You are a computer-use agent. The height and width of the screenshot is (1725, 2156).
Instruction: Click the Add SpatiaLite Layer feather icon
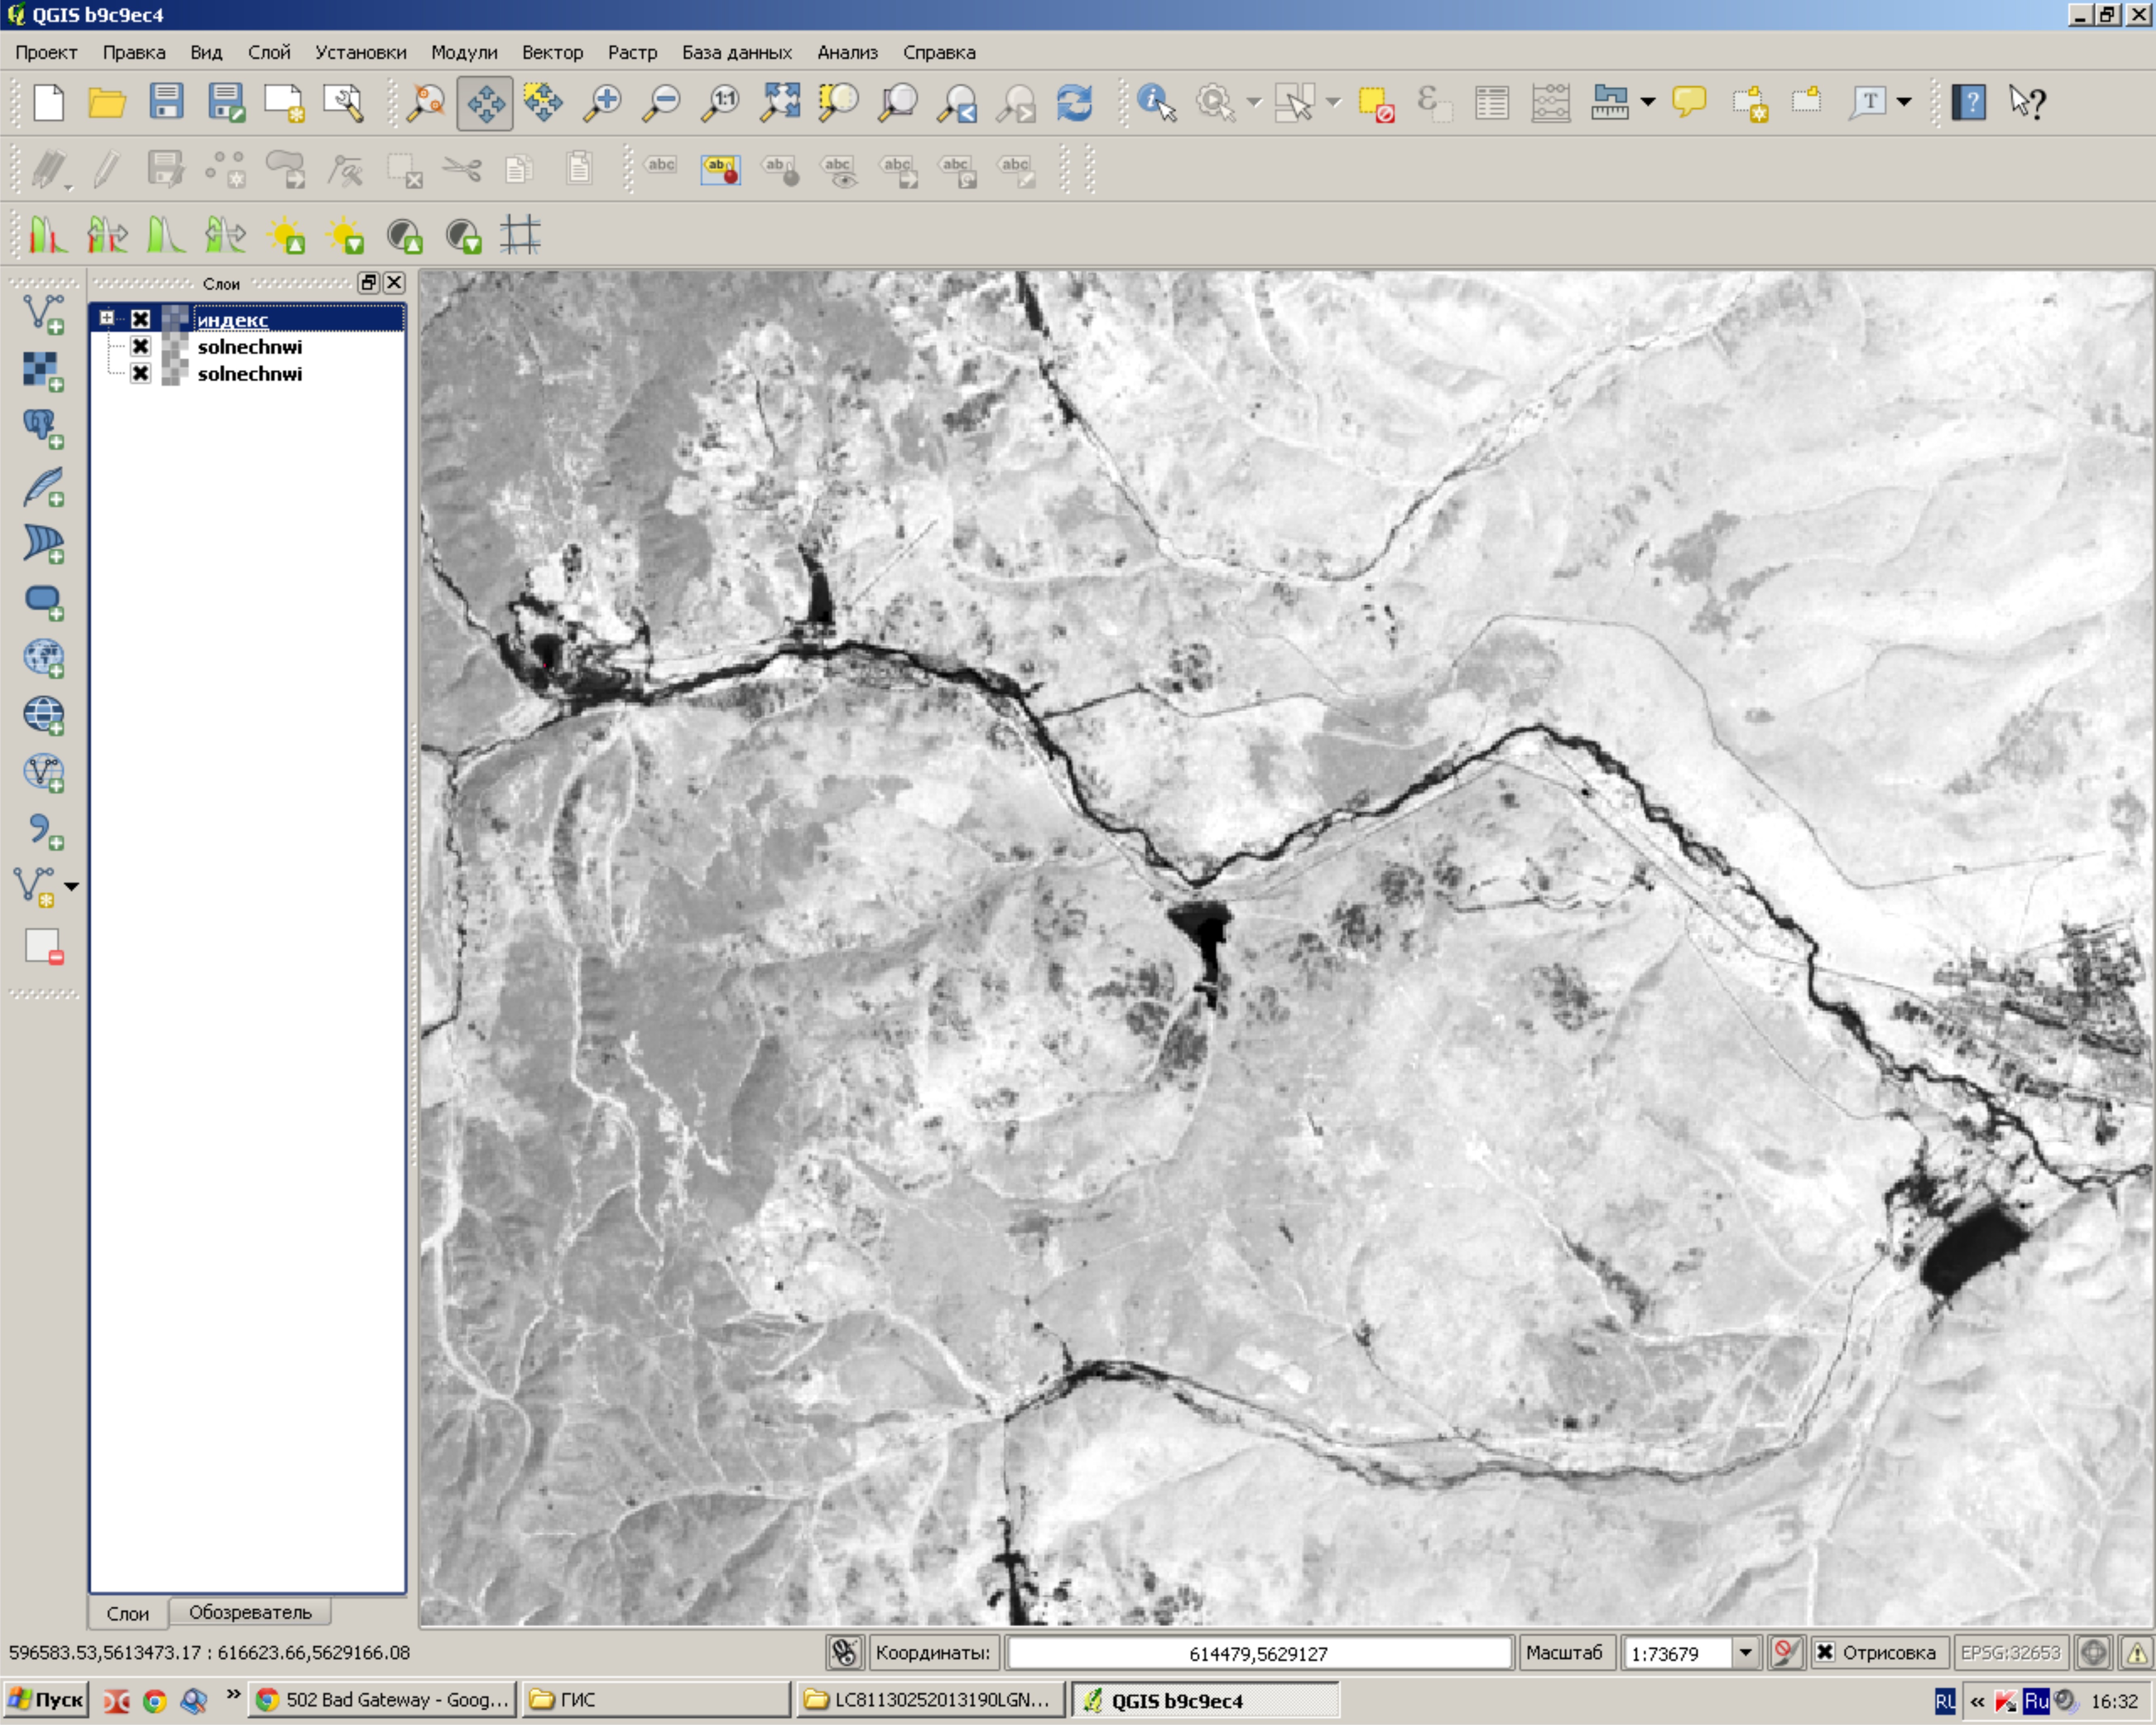tap(44, 486)
